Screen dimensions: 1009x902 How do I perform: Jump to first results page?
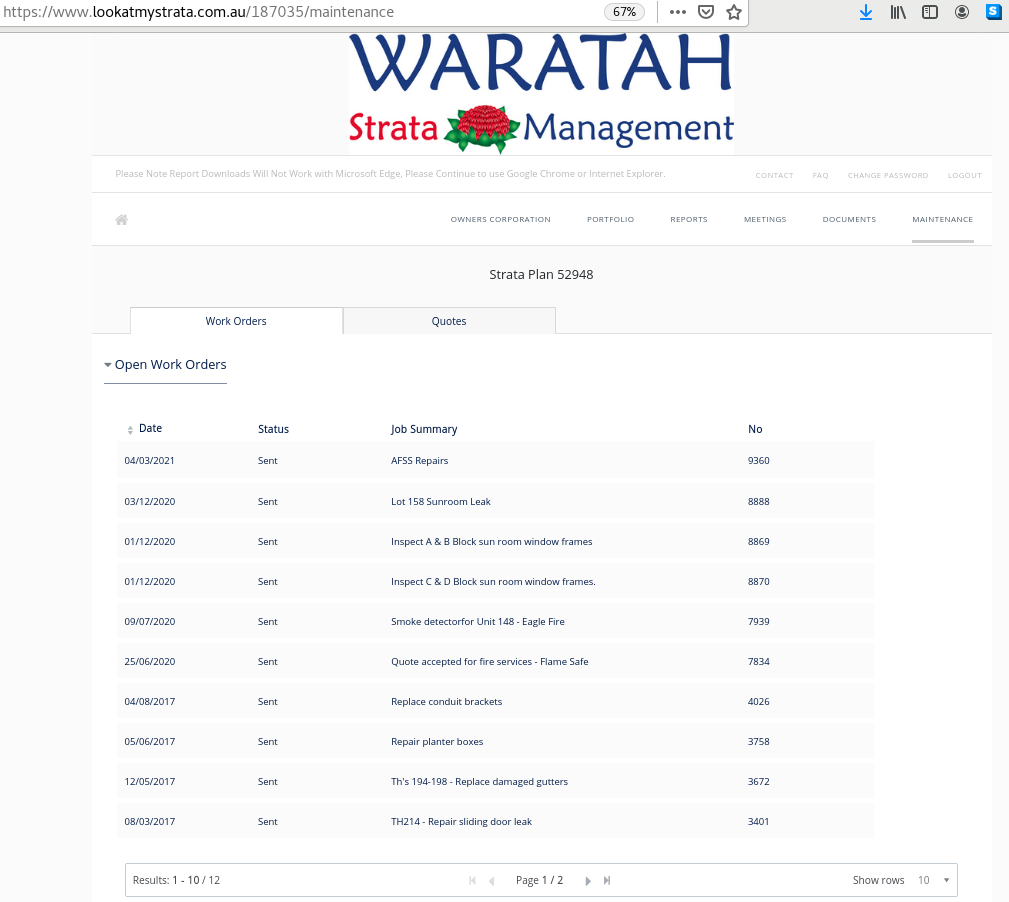(472, 880)
